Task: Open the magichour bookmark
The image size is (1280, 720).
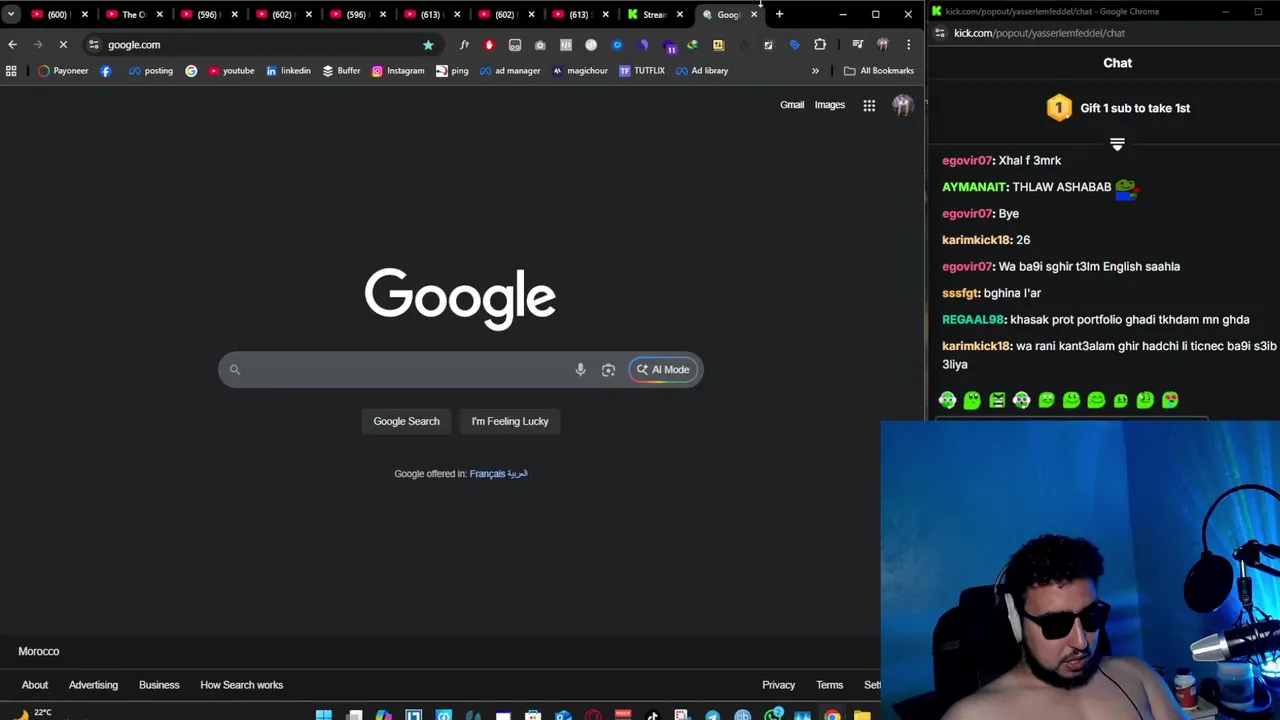Action: pyautogui.click(x=580, y=71)
